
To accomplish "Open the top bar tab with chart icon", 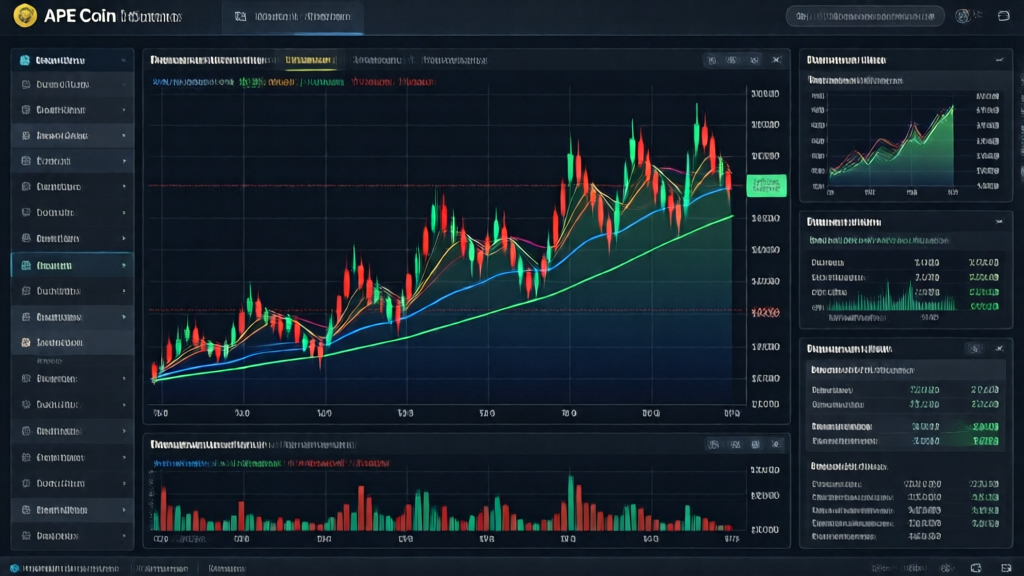I will coord(293,16).
